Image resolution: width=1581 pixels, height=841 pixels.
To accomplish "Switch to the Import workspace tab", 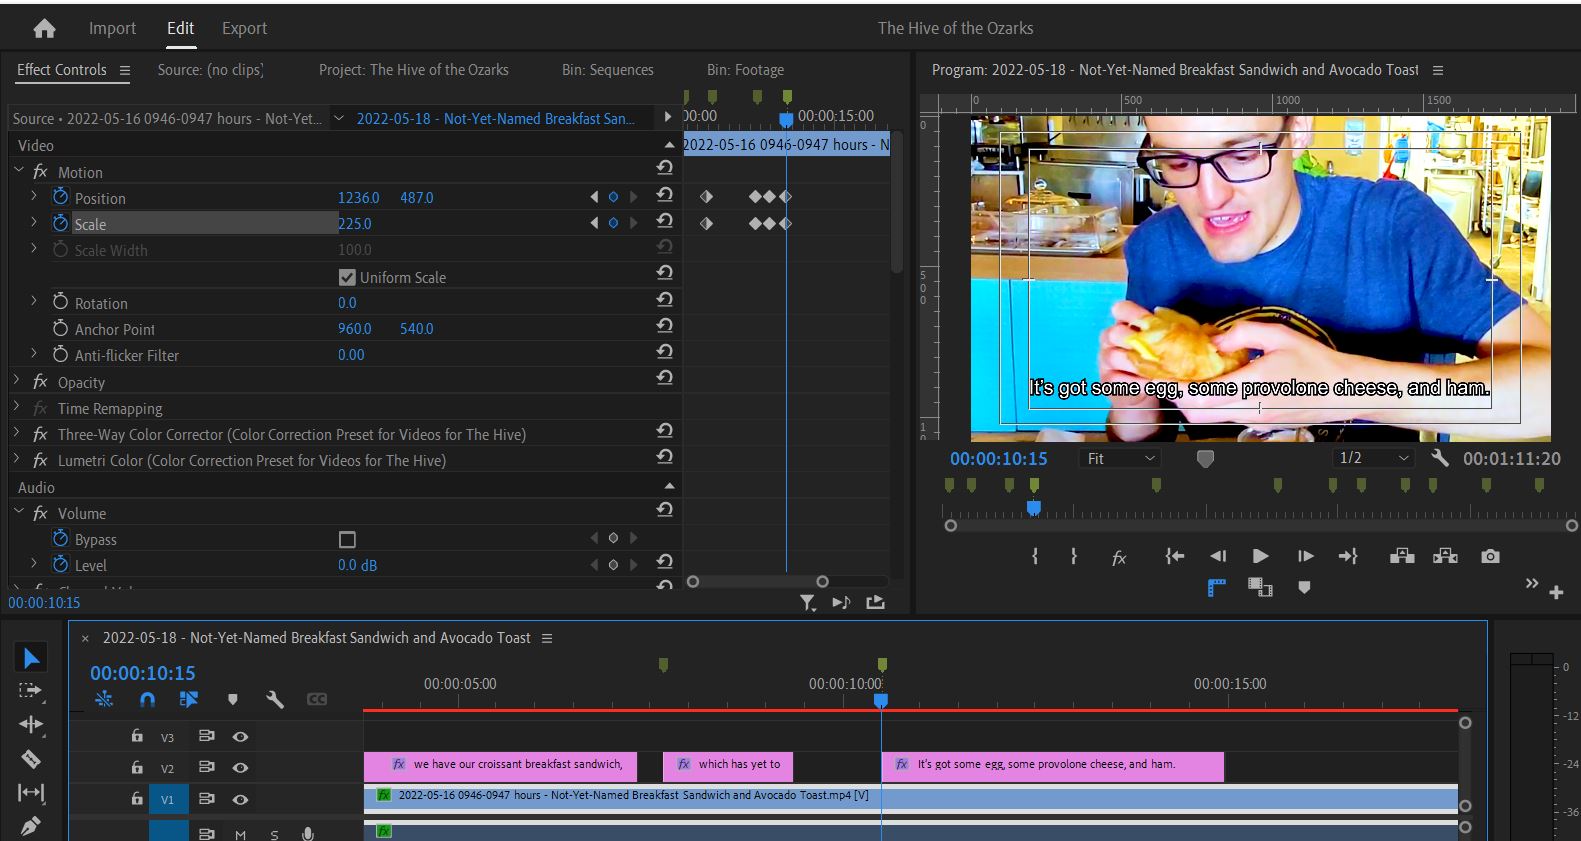I will click(112, 28).
